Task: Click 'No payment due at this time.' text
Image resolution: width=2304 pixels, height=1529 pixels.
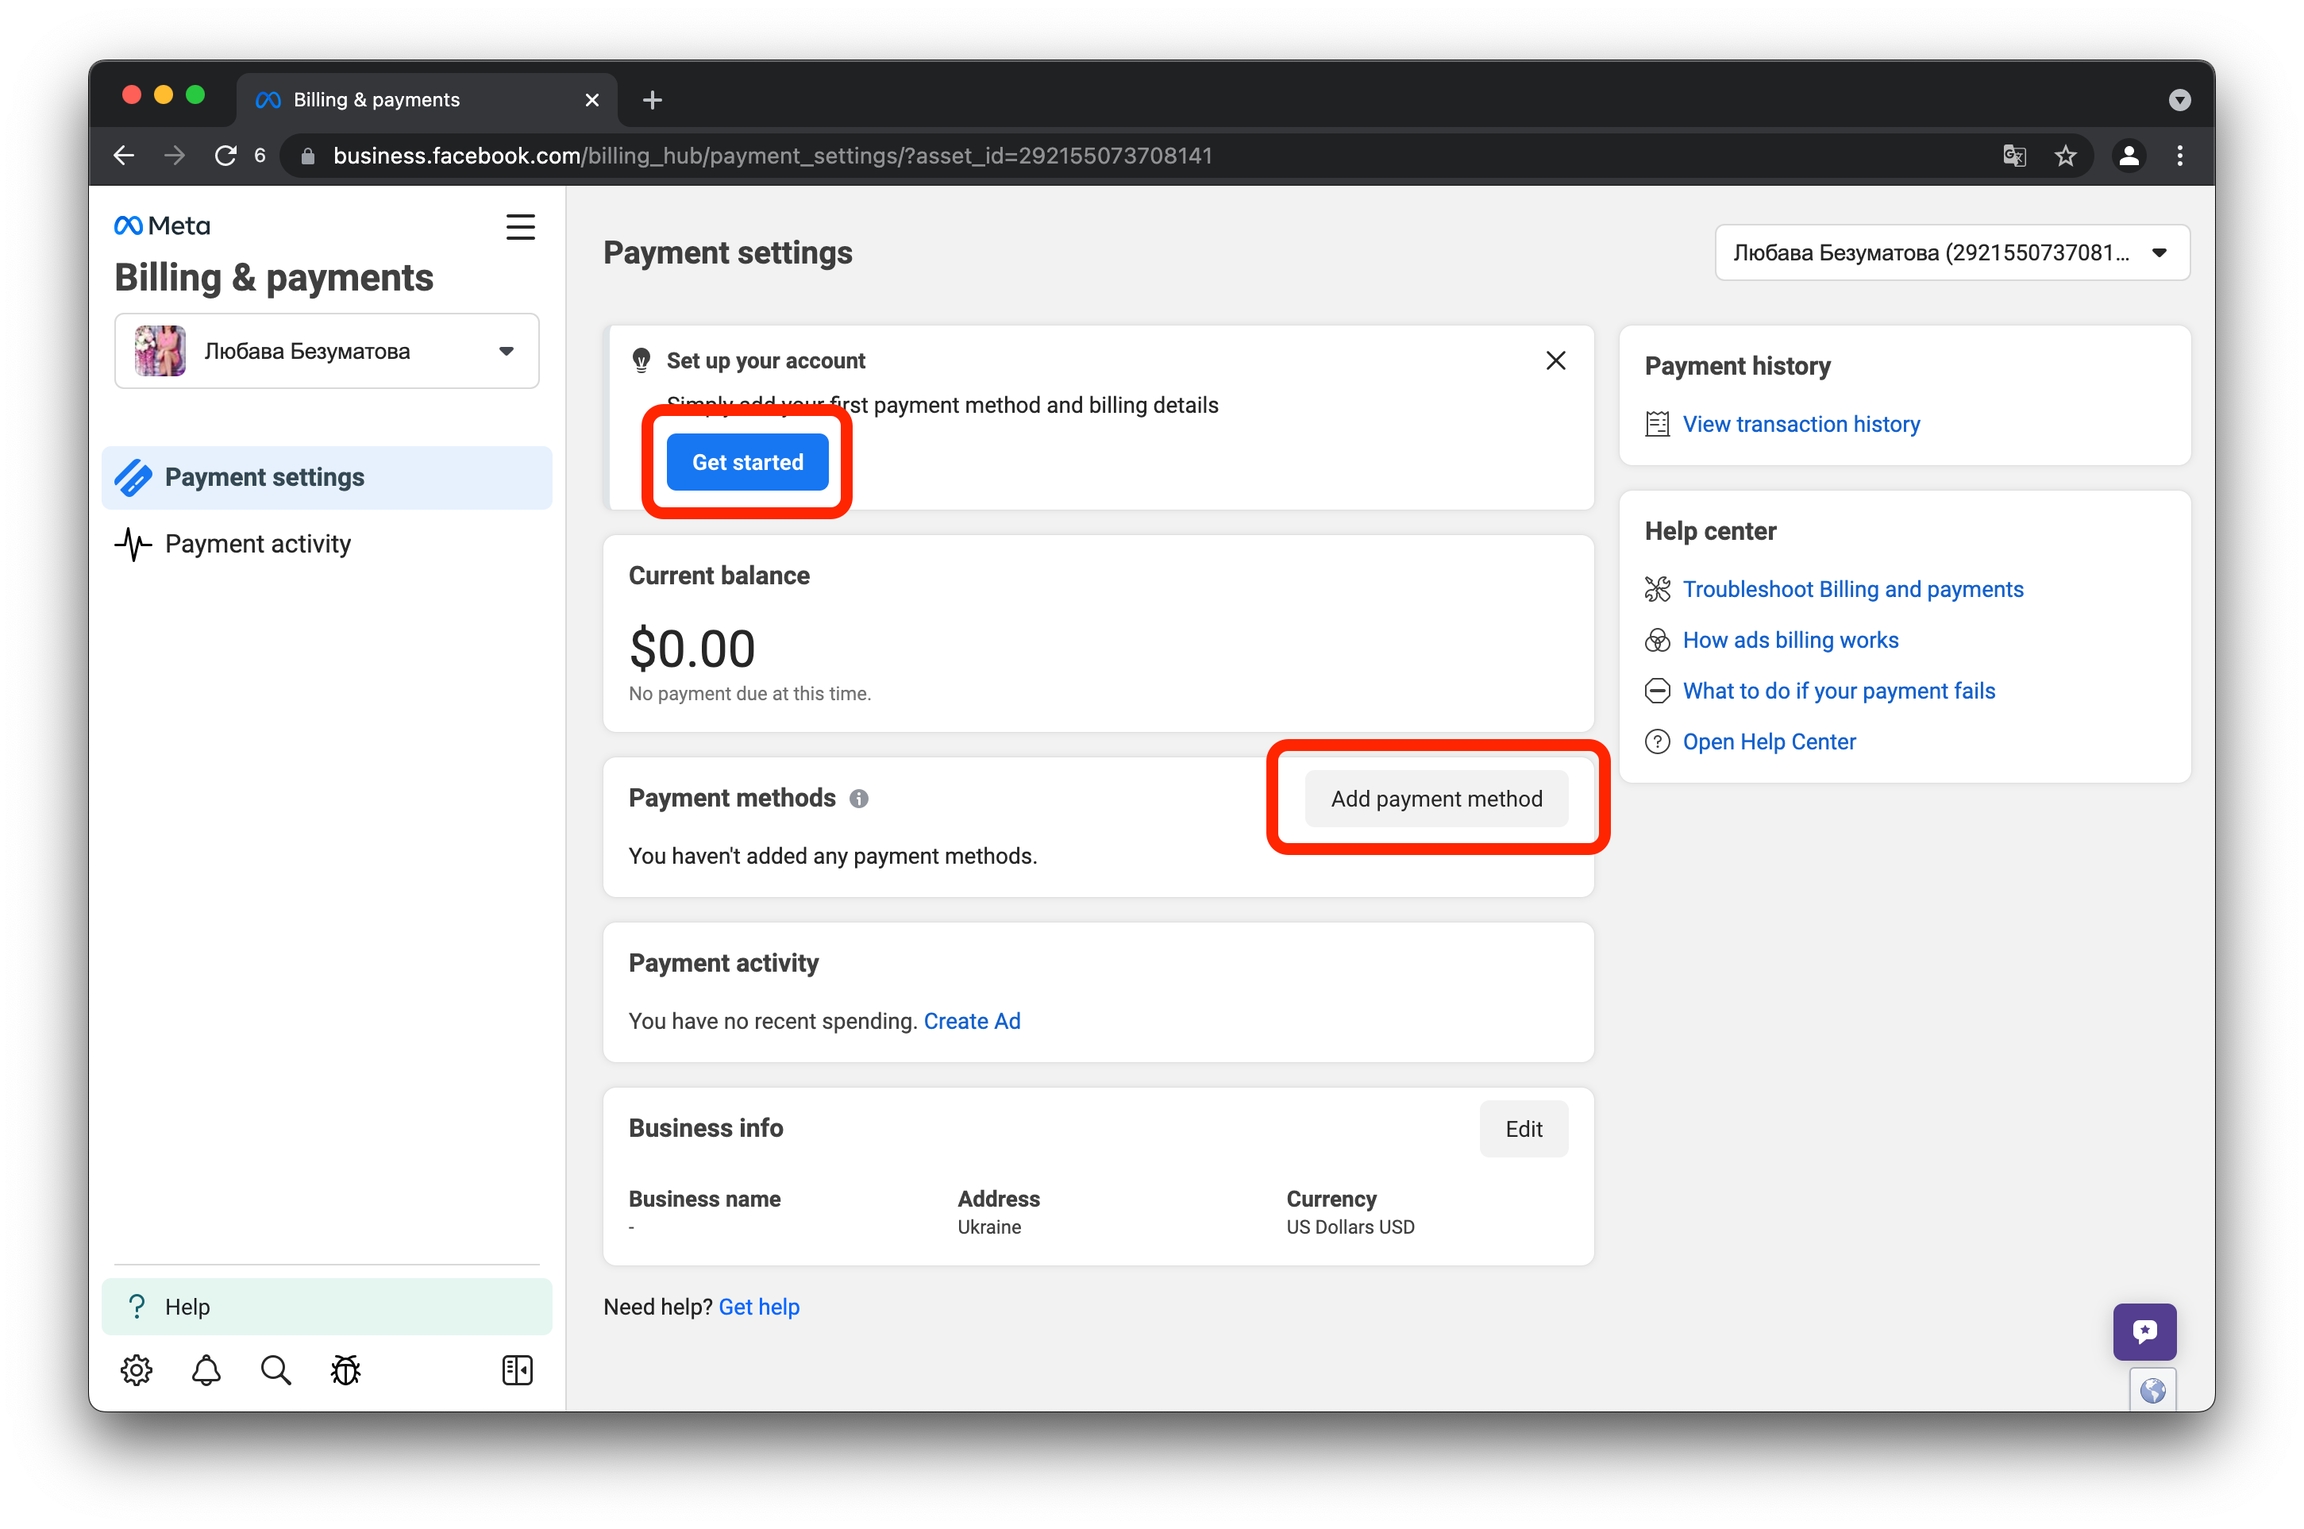Action: coord(750,694)
